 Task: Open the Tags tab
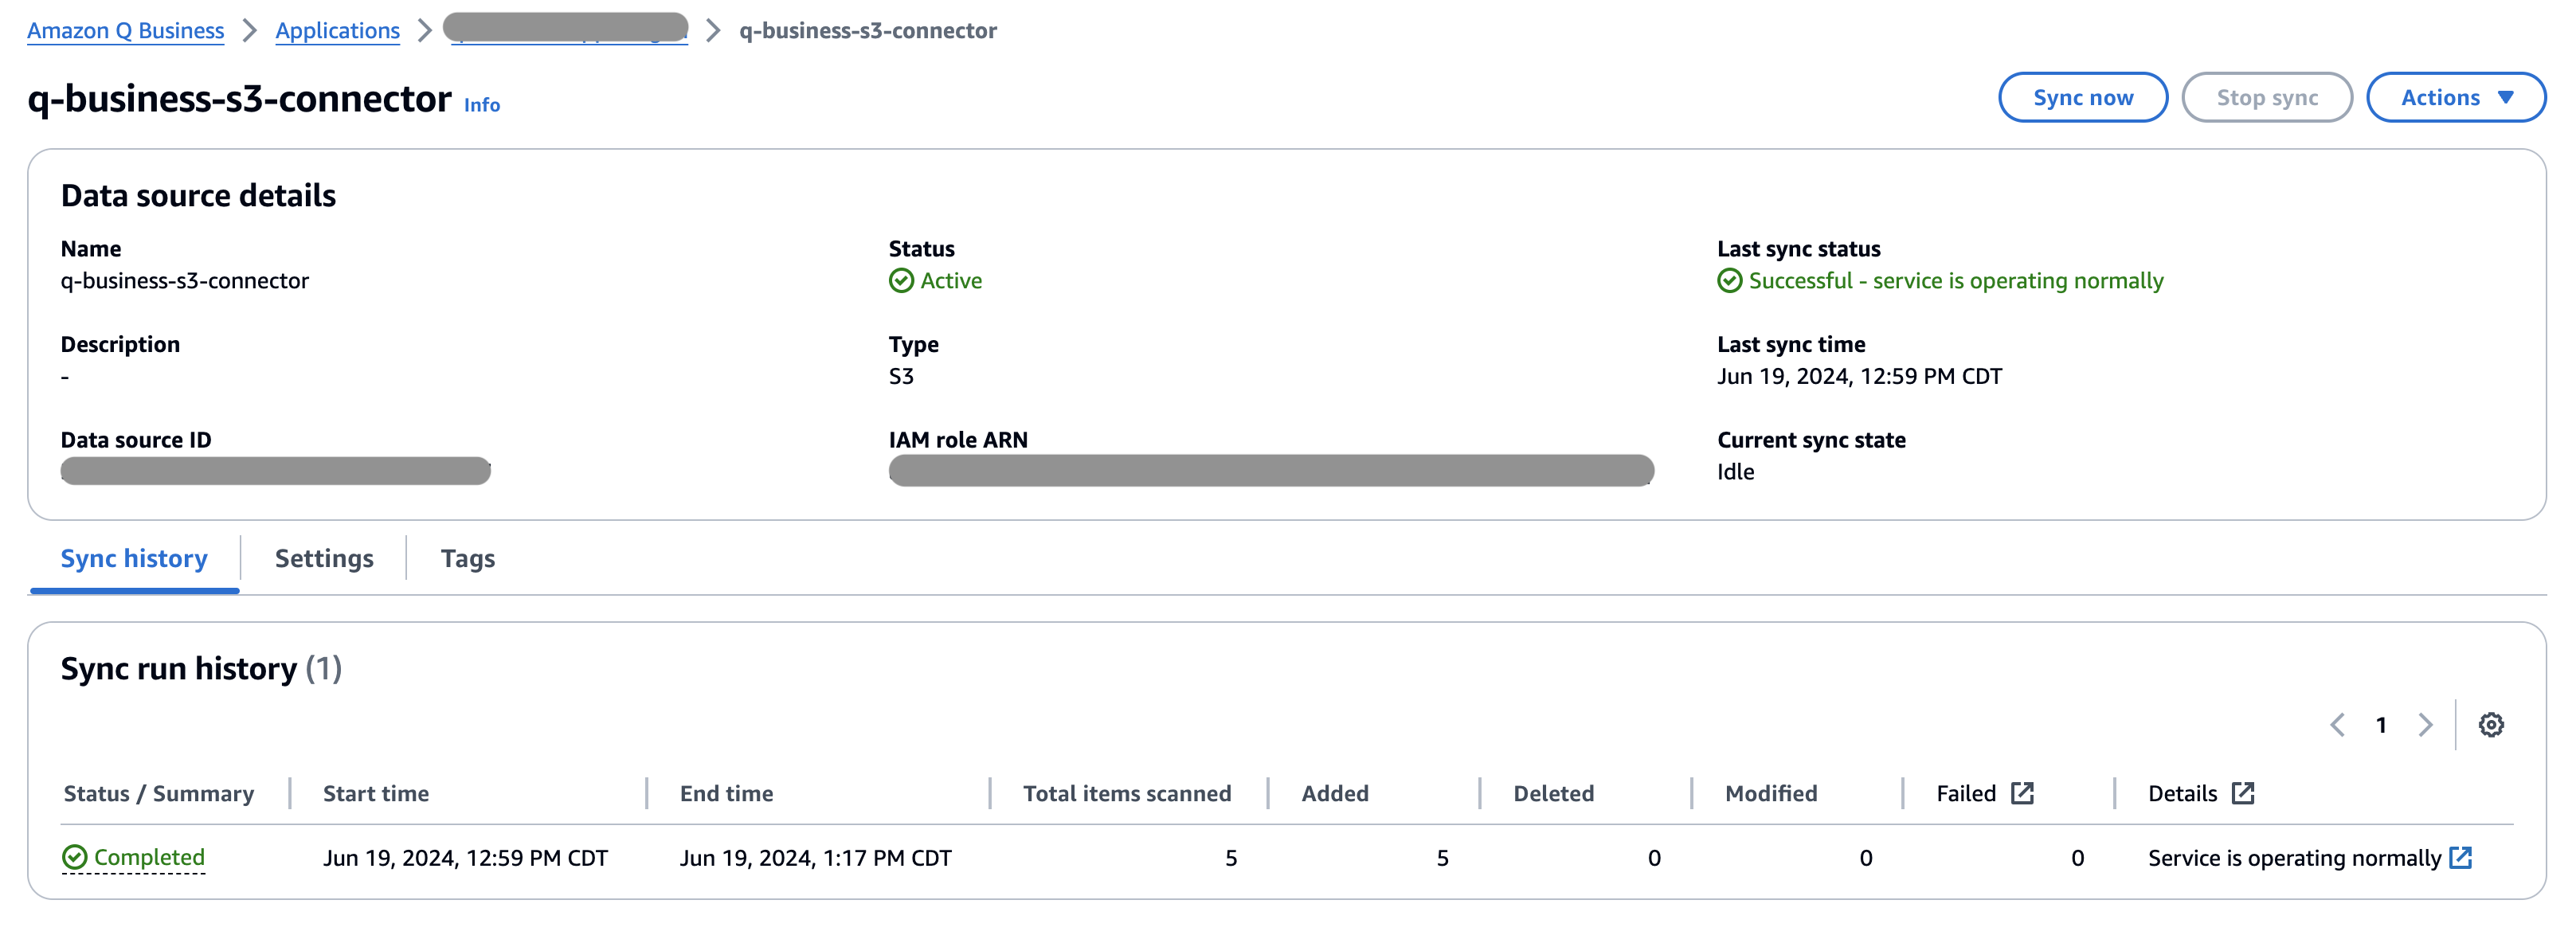pos(467,558)
